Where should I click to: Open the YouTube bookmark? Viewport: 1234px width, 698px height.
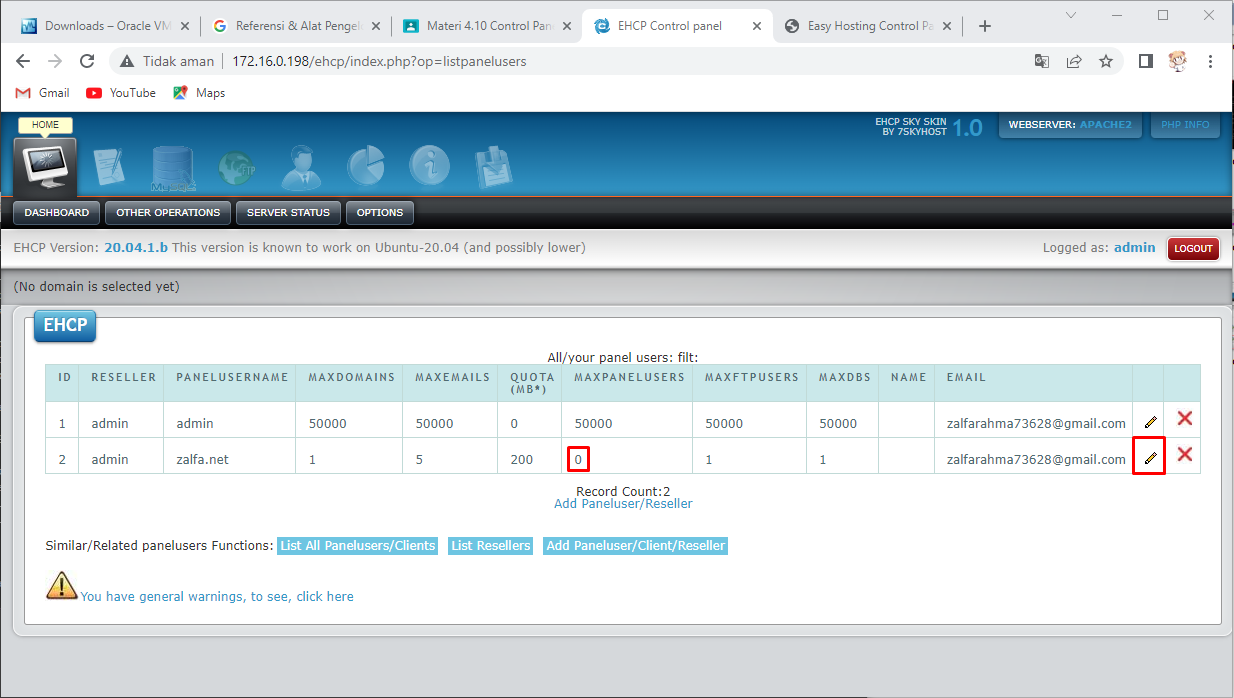(x=121, y=93)
